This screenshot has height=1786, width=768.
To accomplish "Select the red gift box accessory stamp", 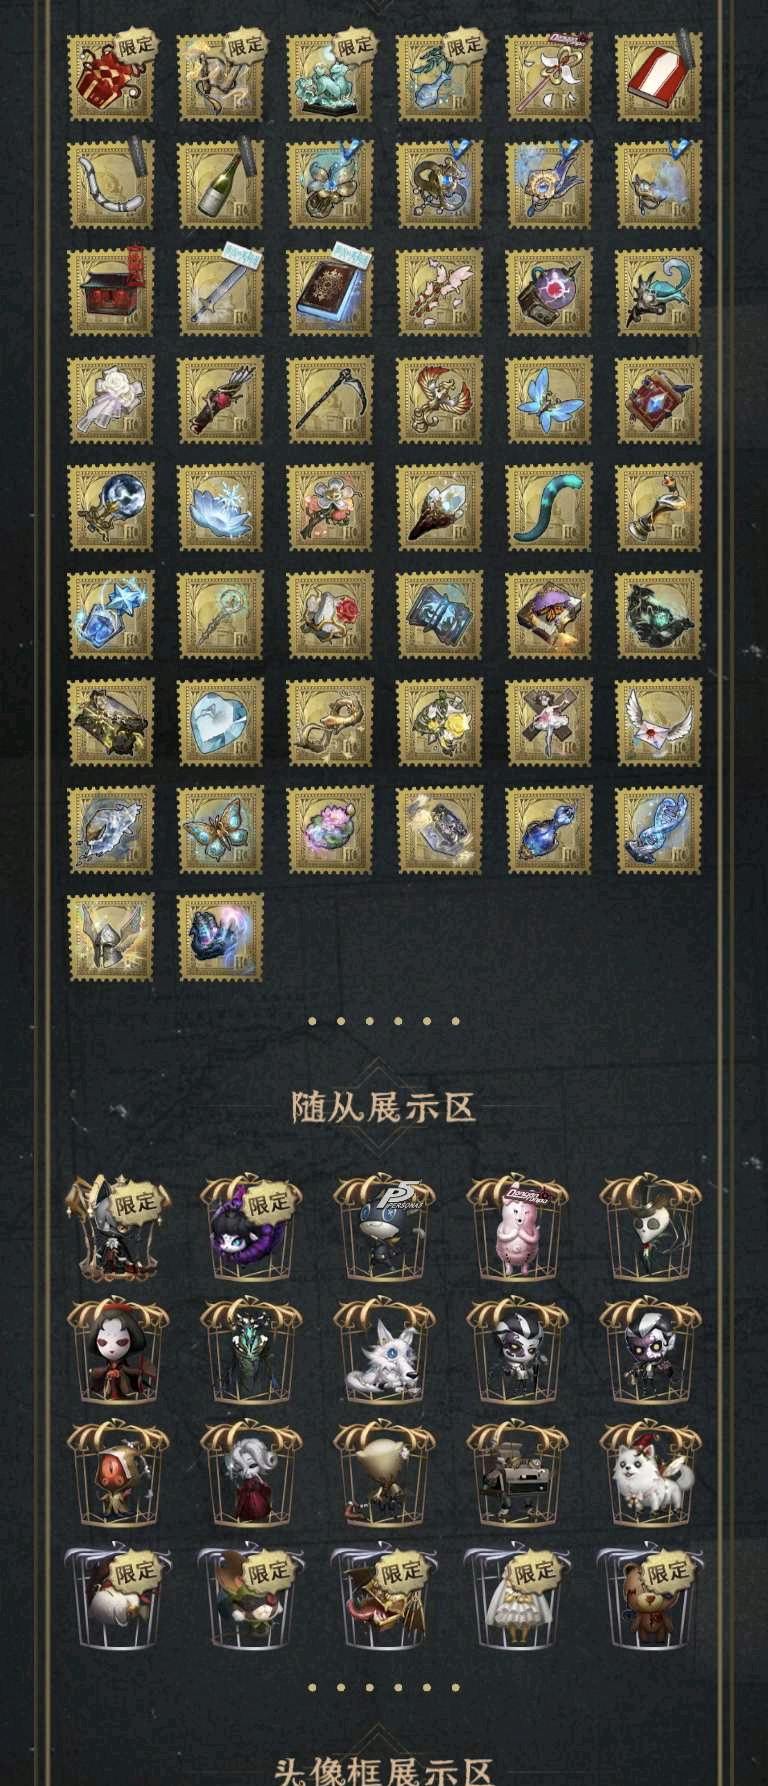I will pyautogui.click(x=111, y=77).
